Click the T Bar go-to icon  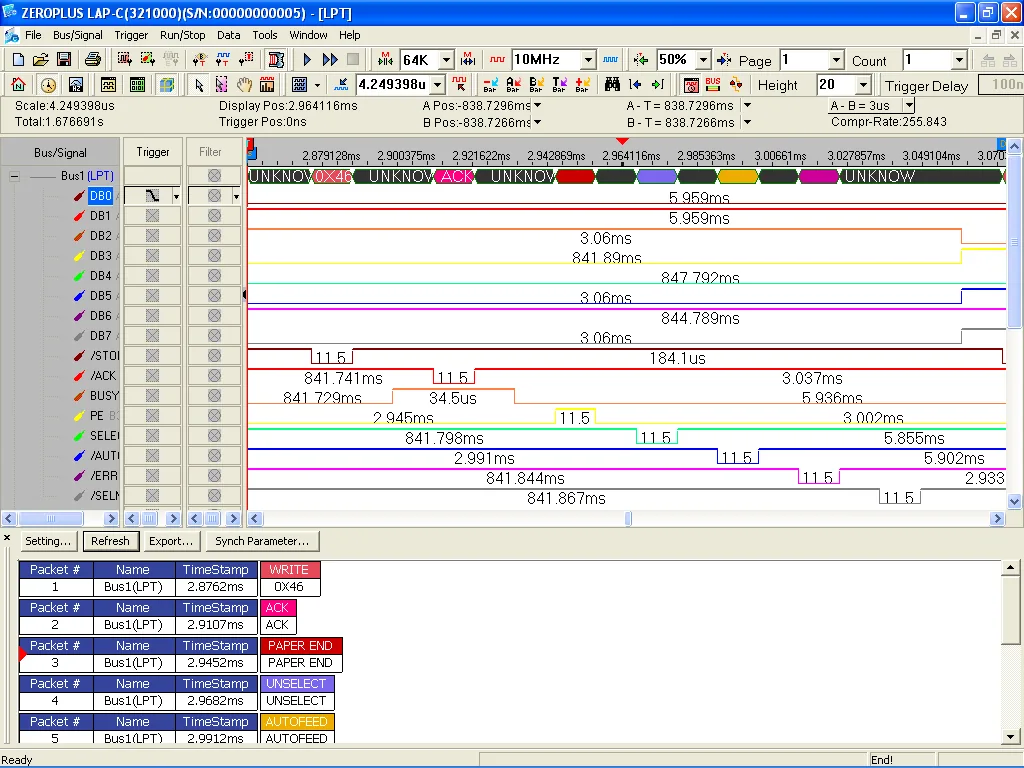pyautogui.click(x=559, y=85)
